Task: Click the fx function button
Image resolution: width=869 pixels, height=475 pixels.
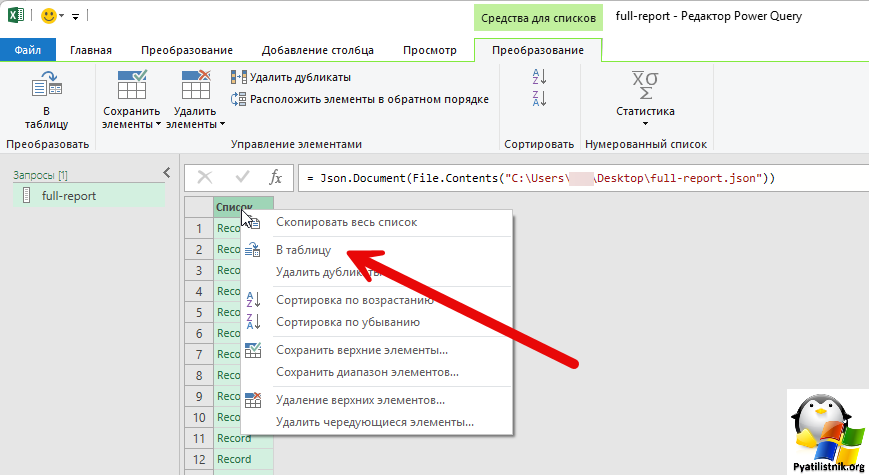Action: coord(275,177)
